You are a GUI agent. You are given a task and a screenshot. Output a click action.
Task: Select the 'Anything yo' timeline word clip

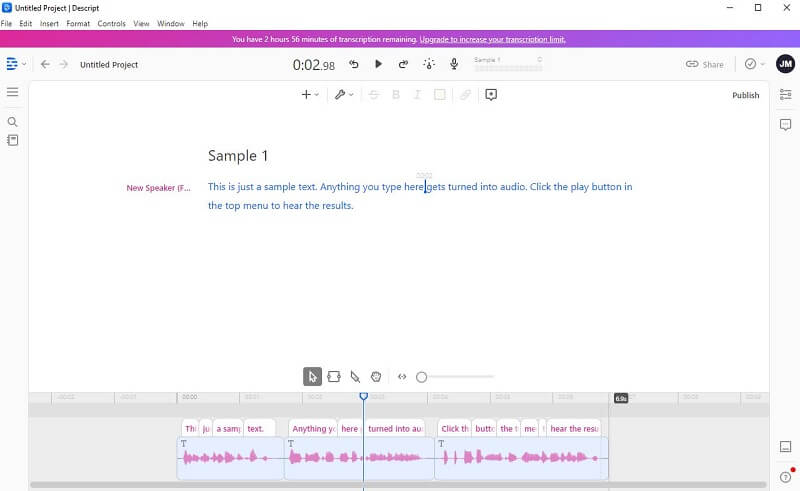click(313, 429)
